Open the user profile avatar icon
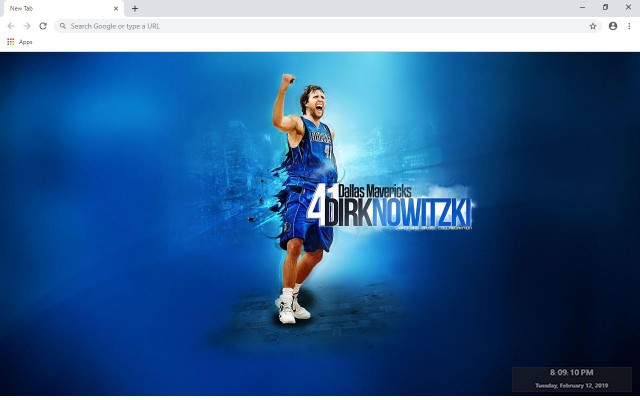 (613, 26)
